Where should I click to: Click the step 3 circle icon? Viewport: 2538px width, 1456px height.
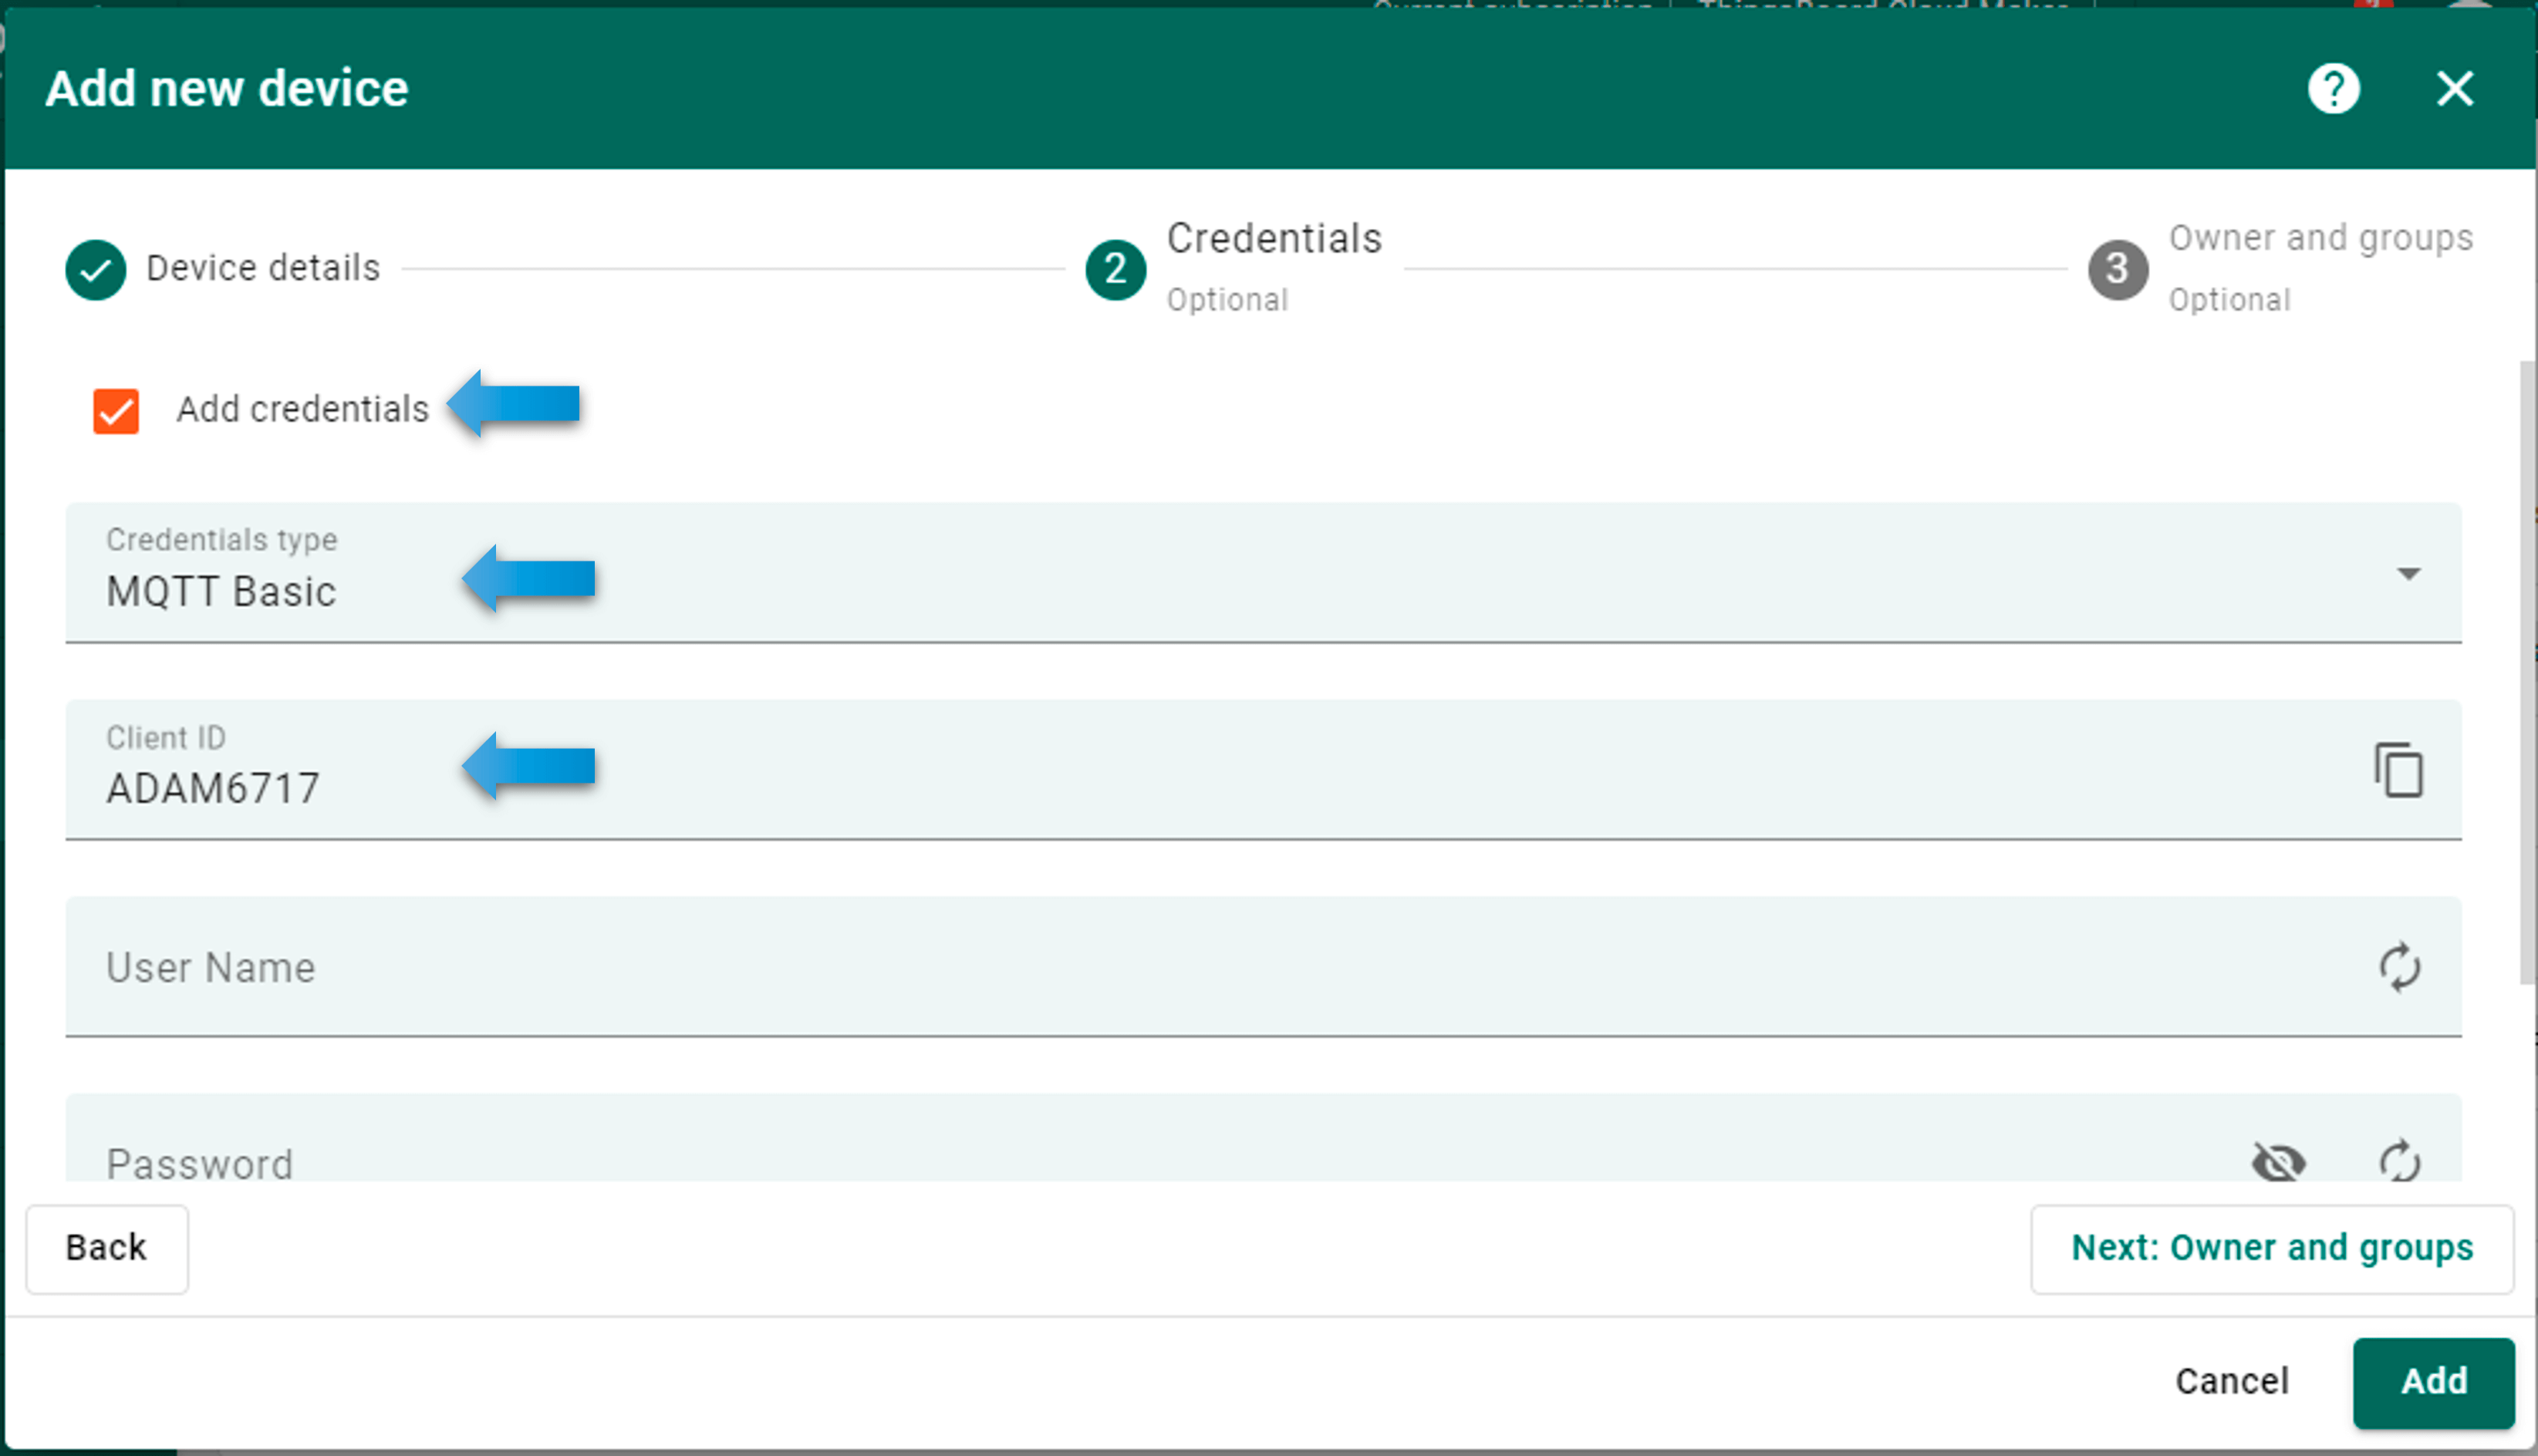[x=2117, y=269]
